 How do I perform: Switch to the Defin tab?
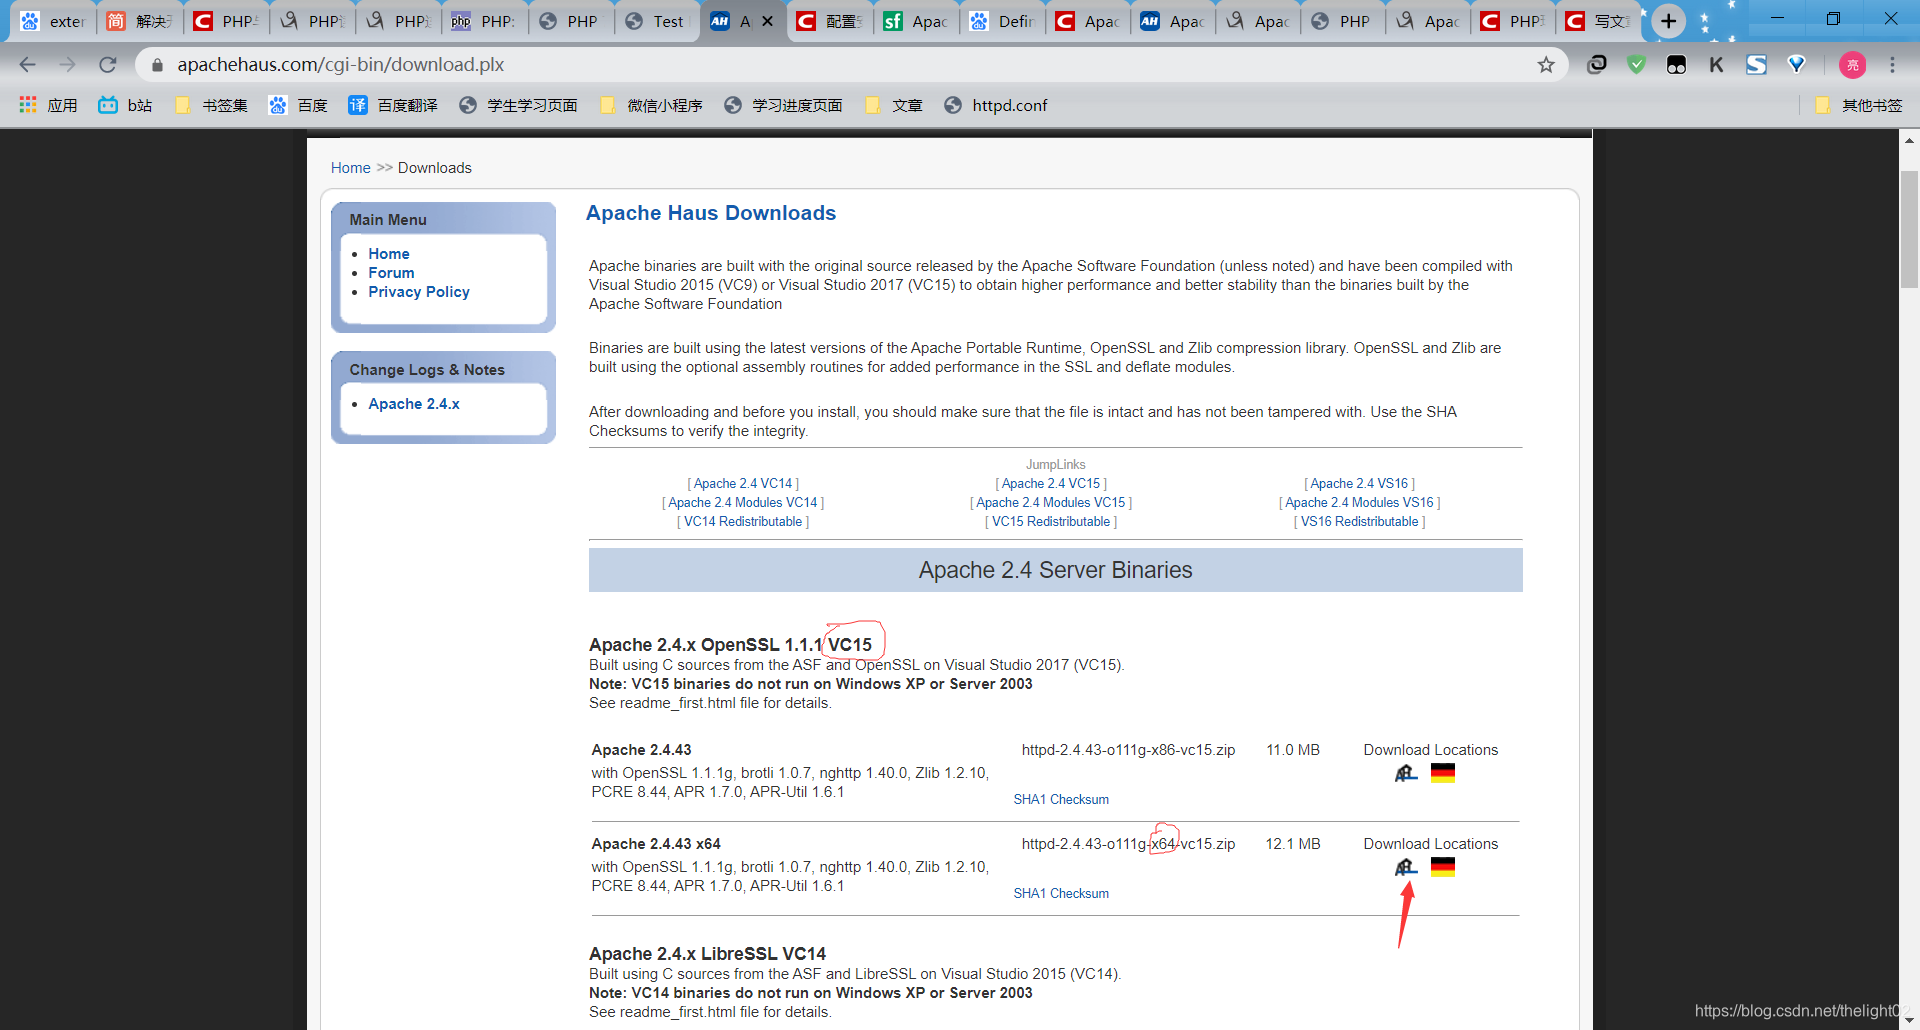[x=1001, y=21]
